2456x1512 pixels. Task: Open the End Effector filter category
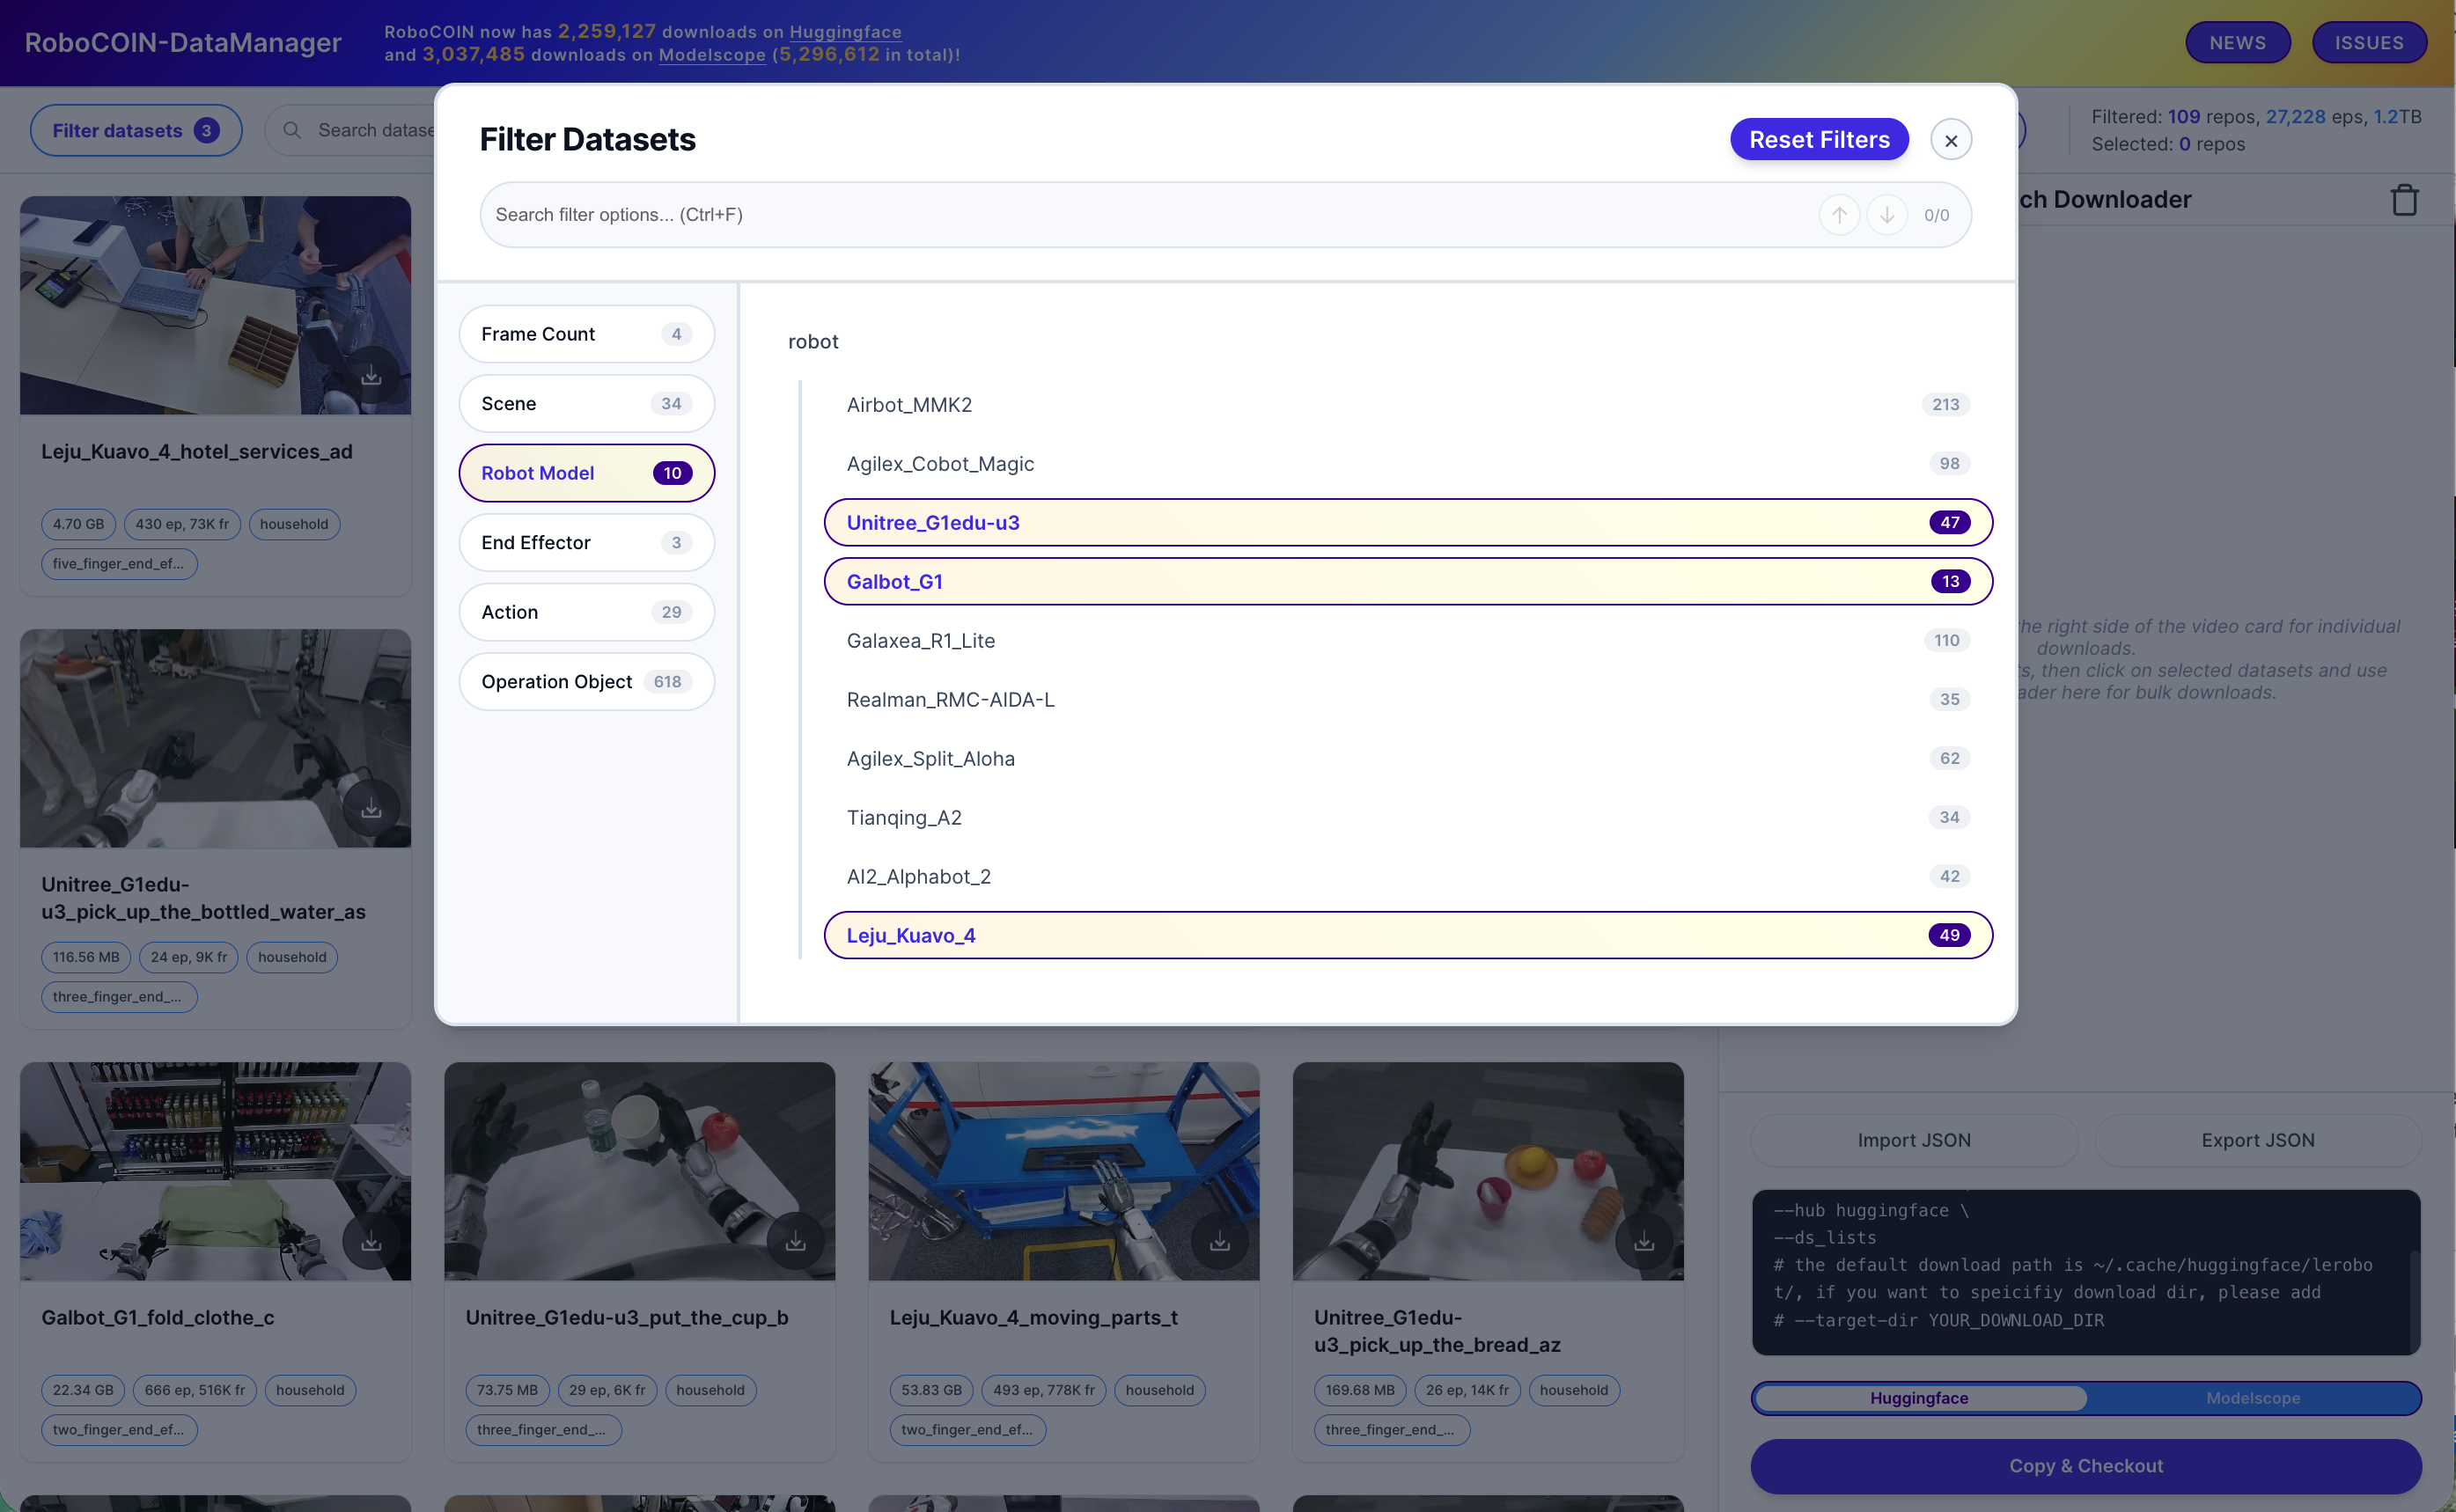(x=586, y=542)
